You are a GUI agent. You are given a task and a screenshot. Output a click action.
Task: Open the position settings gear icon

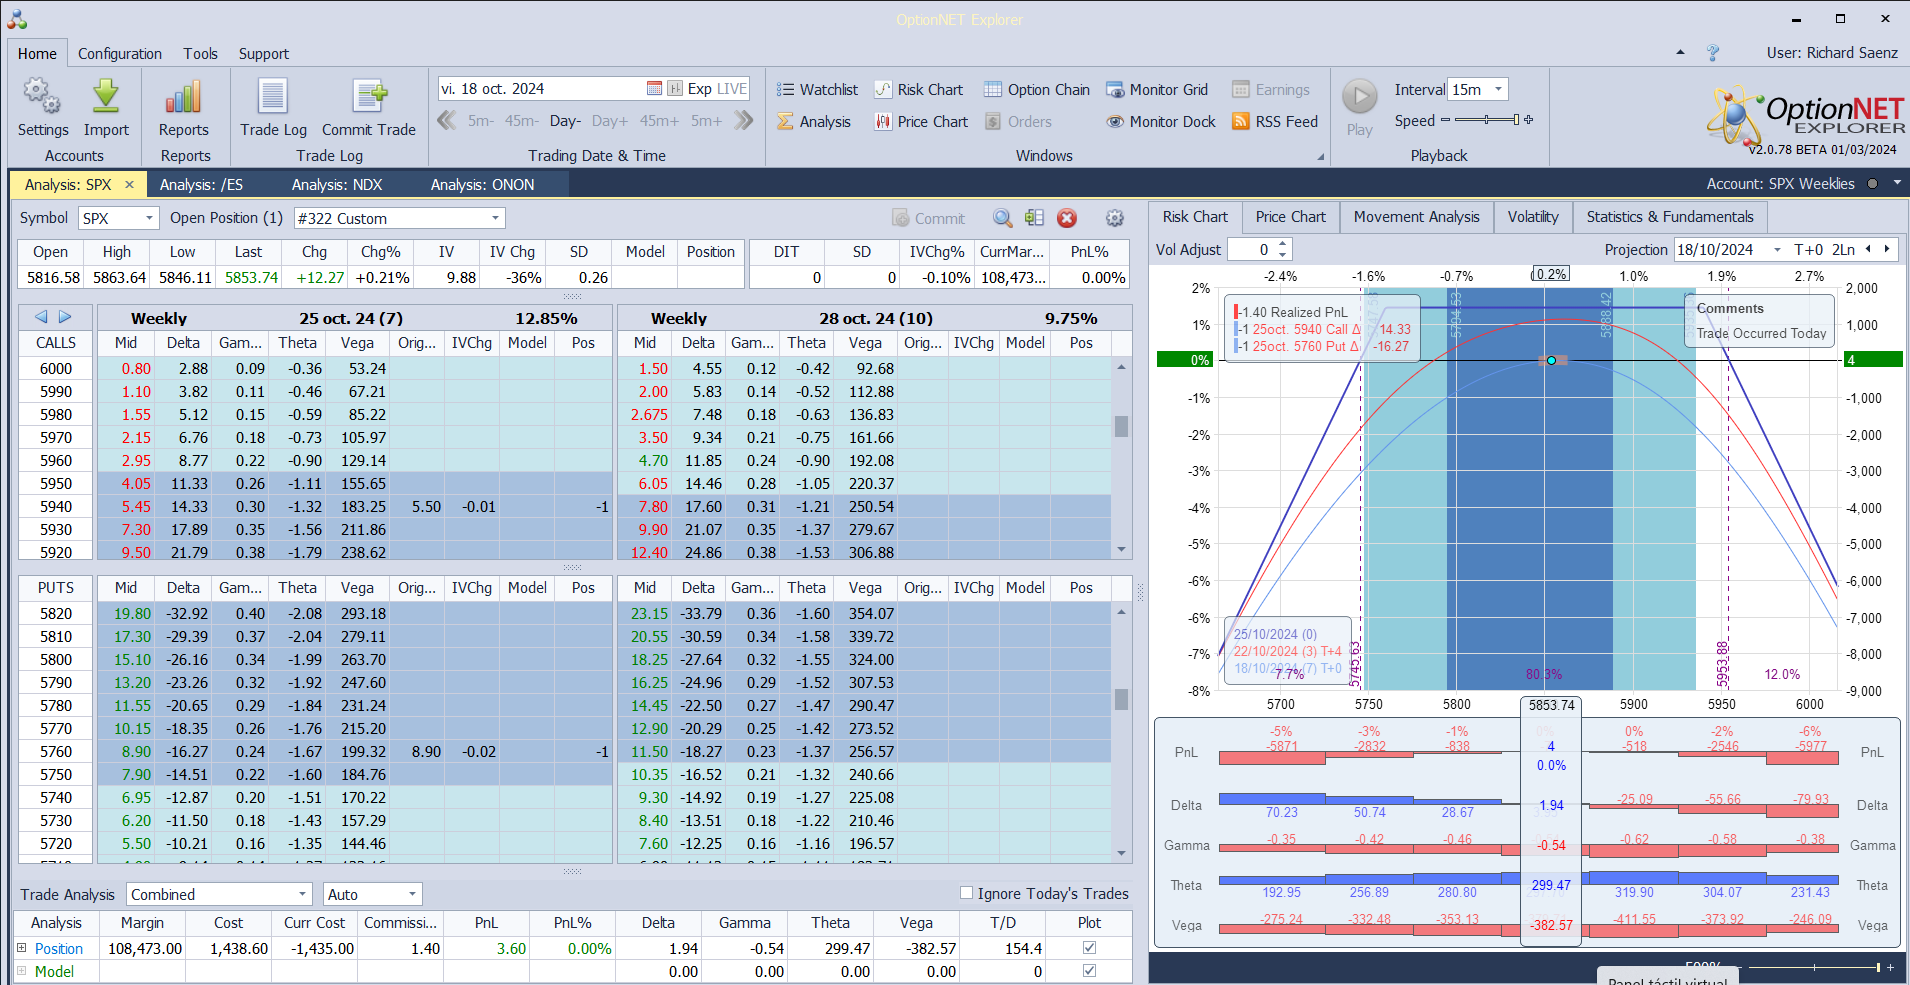(1115, 218)
